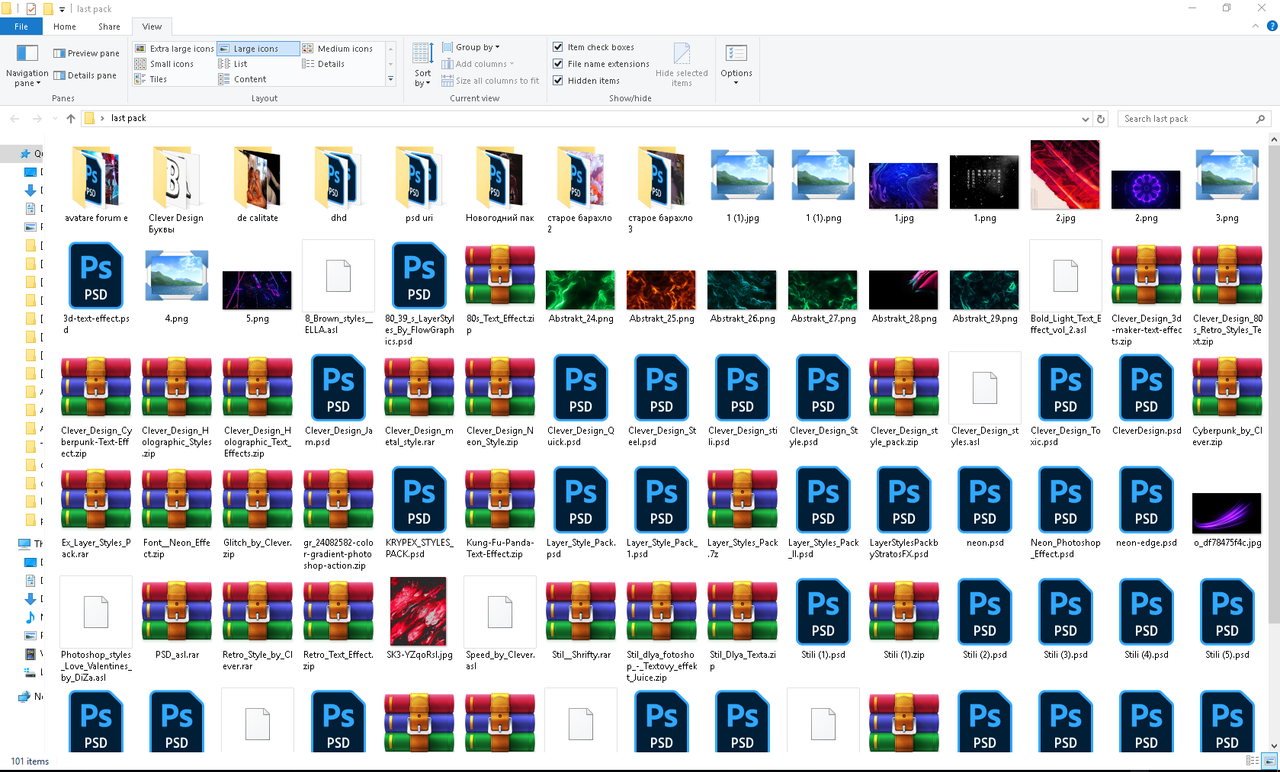Toggle File name extensions checkbox
Screen dimensions: 1280x772
click(601, 64)
